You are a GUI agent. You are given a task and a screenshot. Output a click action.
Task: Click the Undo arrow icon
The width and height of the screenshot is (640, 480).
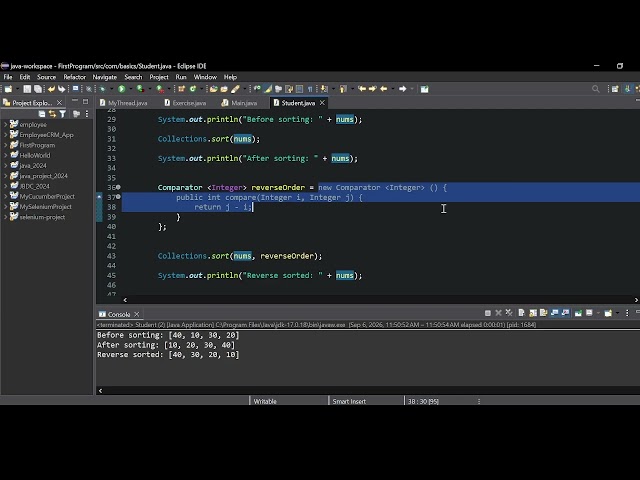(51, 89)
